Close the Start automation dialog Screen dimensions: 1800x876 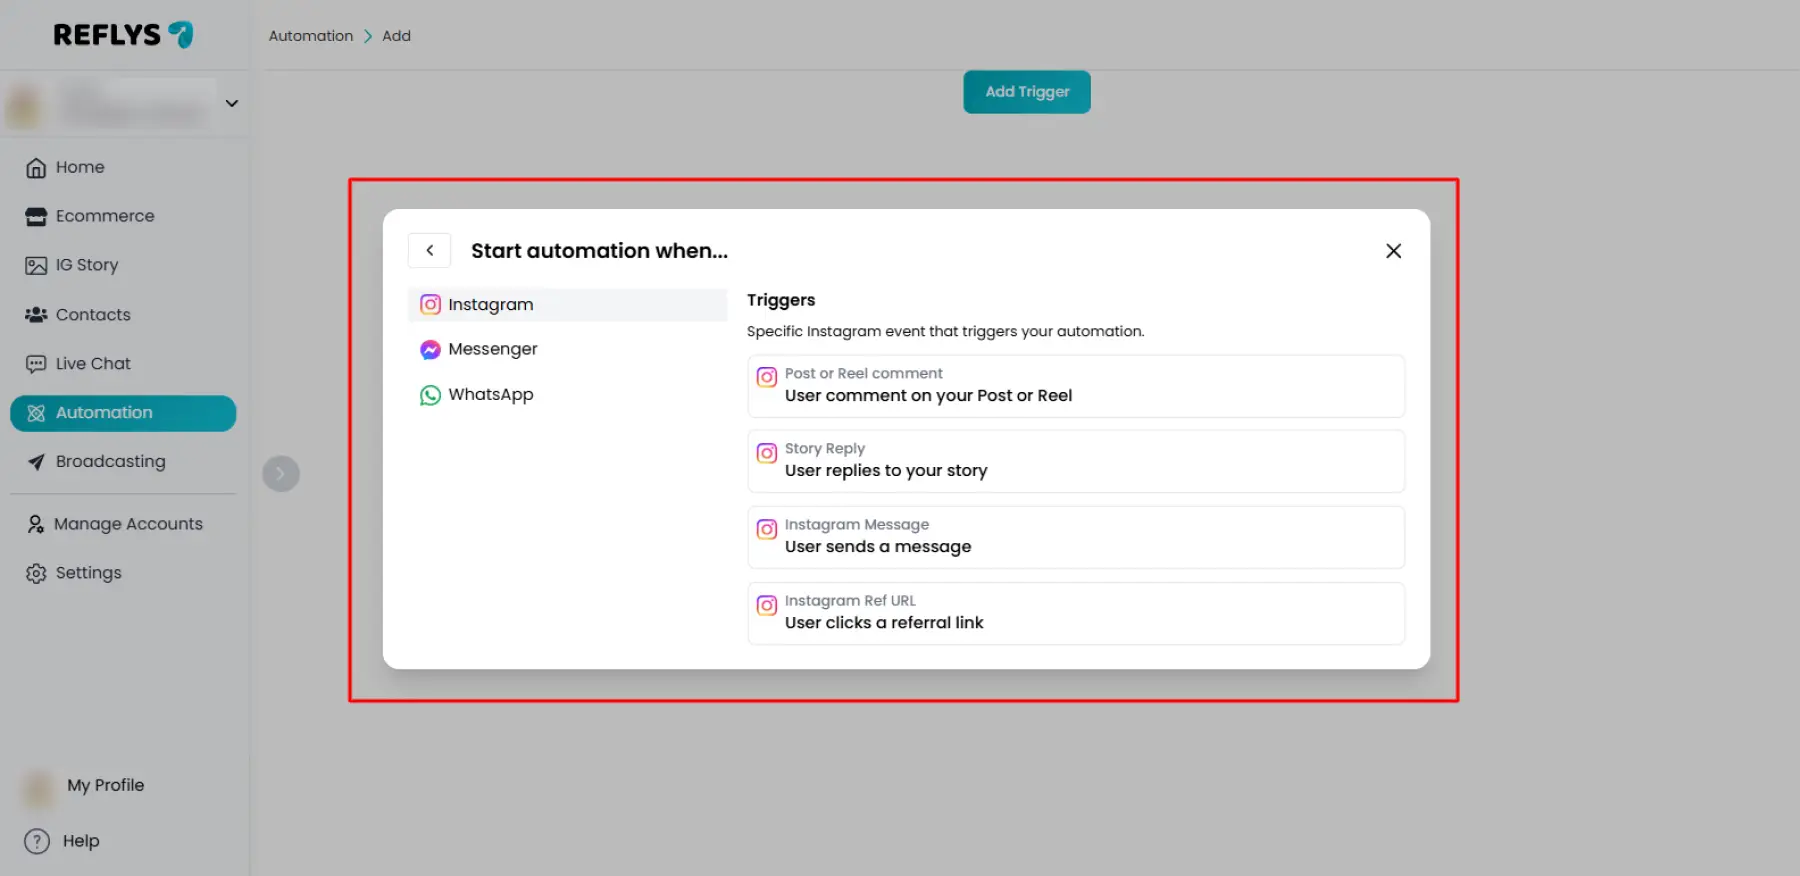pos(1393,251)
